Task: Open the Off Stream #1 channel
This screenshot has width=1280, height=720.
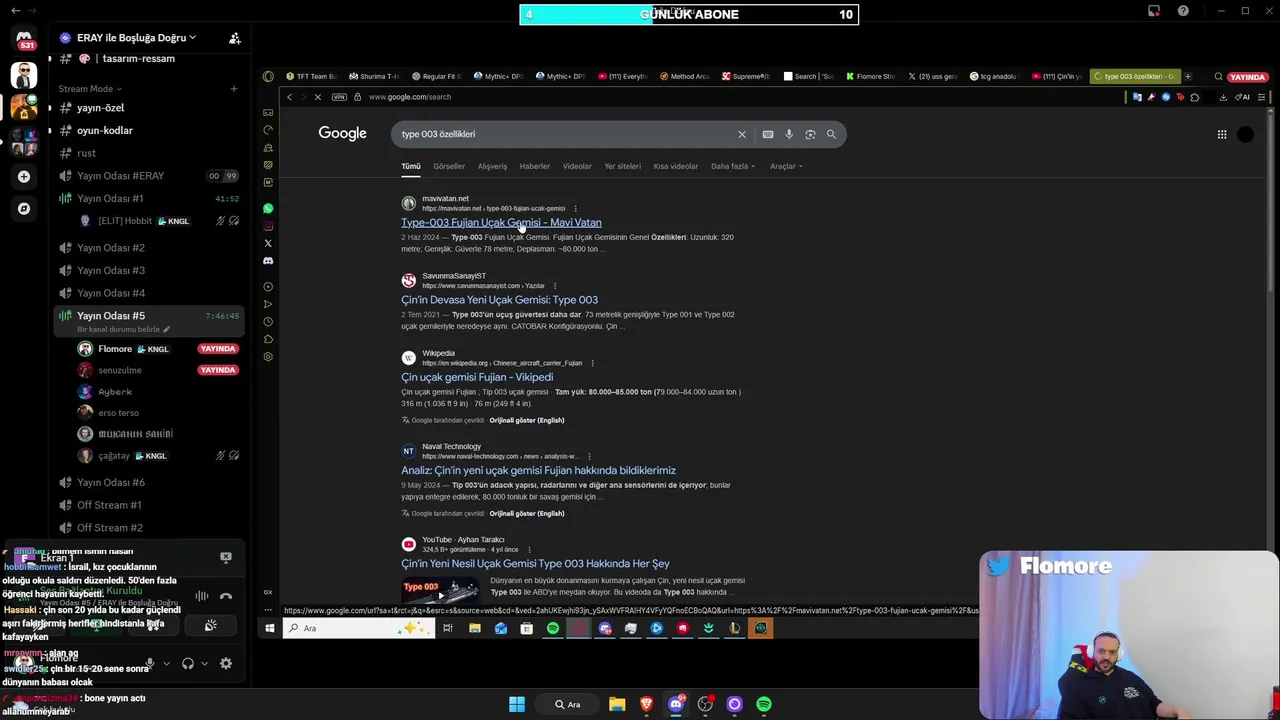Action: pyautogui.click(x=109, y=505)
